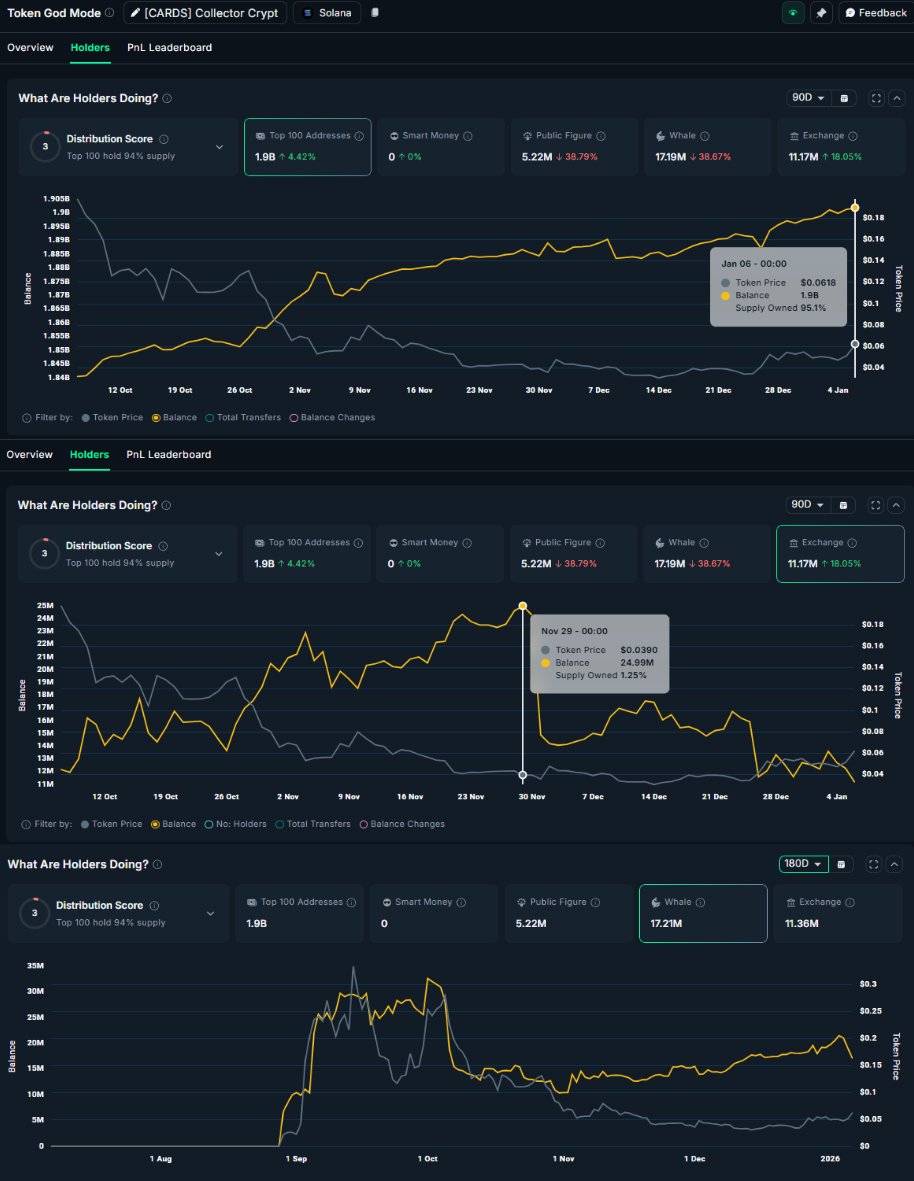The width and height of the screenshot is (914, 1181).
Task: Open the info icon beside the second What Are Holders Doing heading
Action: pyautogui.click(x=166, y=505)
